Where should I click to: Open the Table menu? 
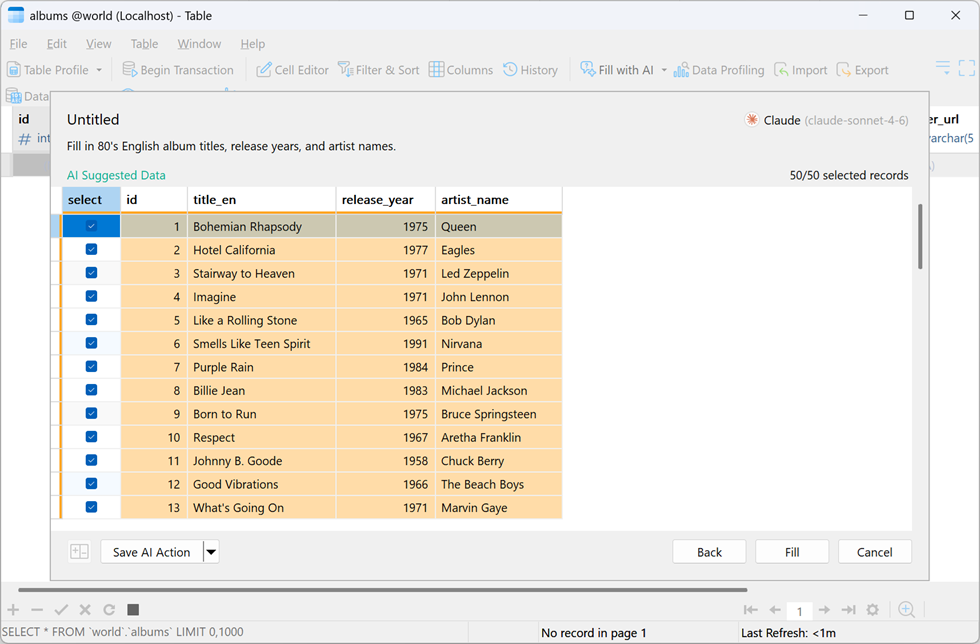point(144,44)
